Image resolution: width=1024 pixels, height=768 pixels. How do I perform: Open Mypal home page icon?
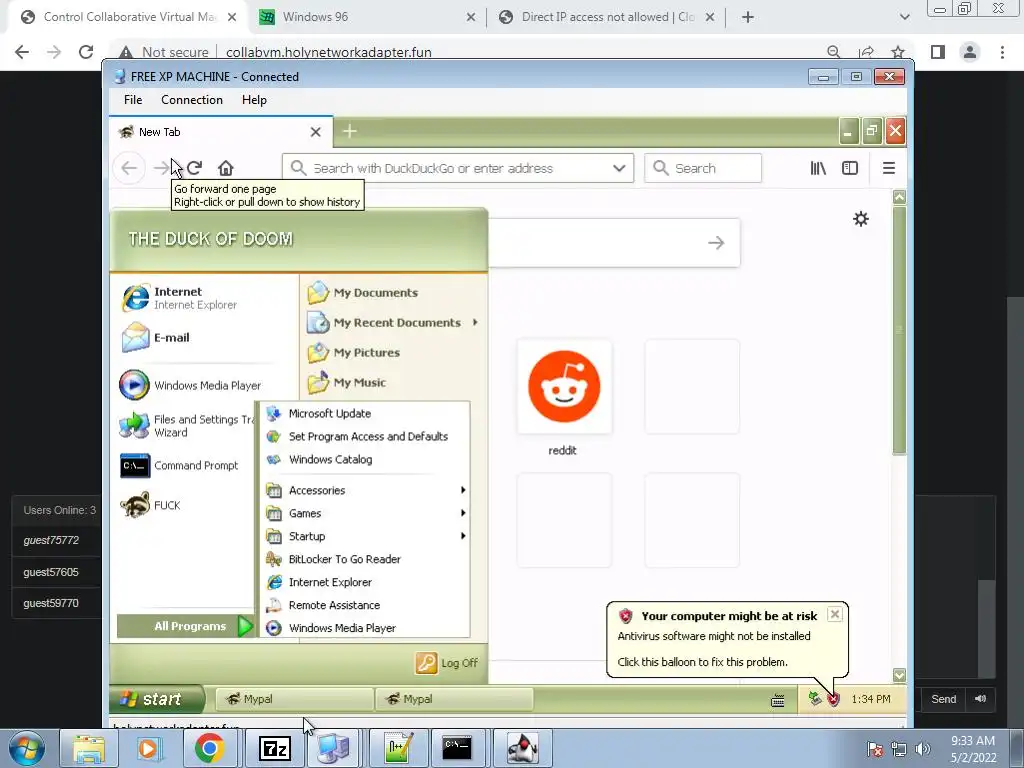point(225,168)
